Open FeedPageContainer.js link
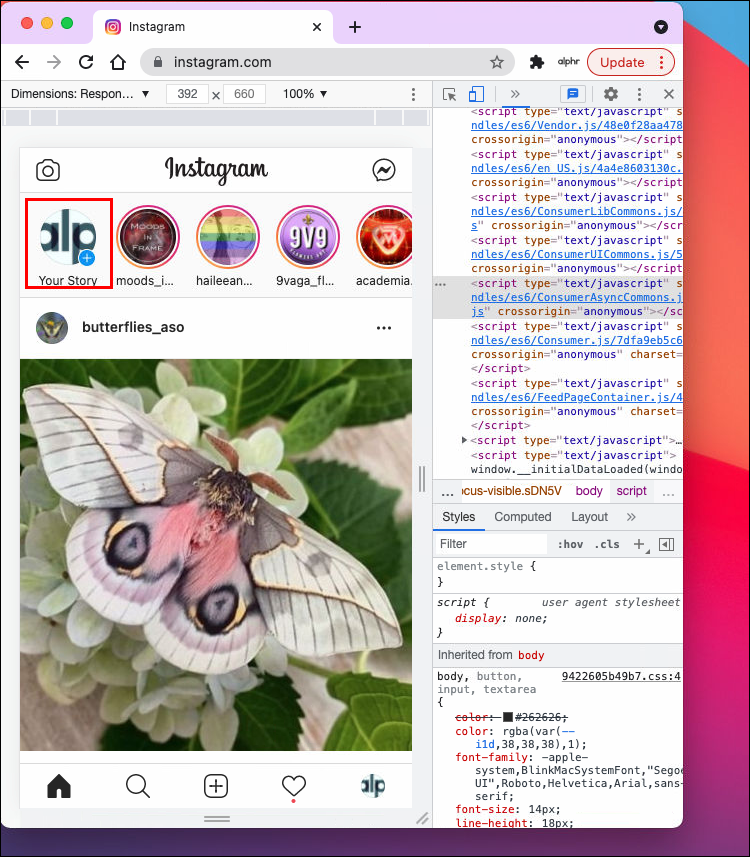Screen dimensions: 750x857 [x=577, y=397]
